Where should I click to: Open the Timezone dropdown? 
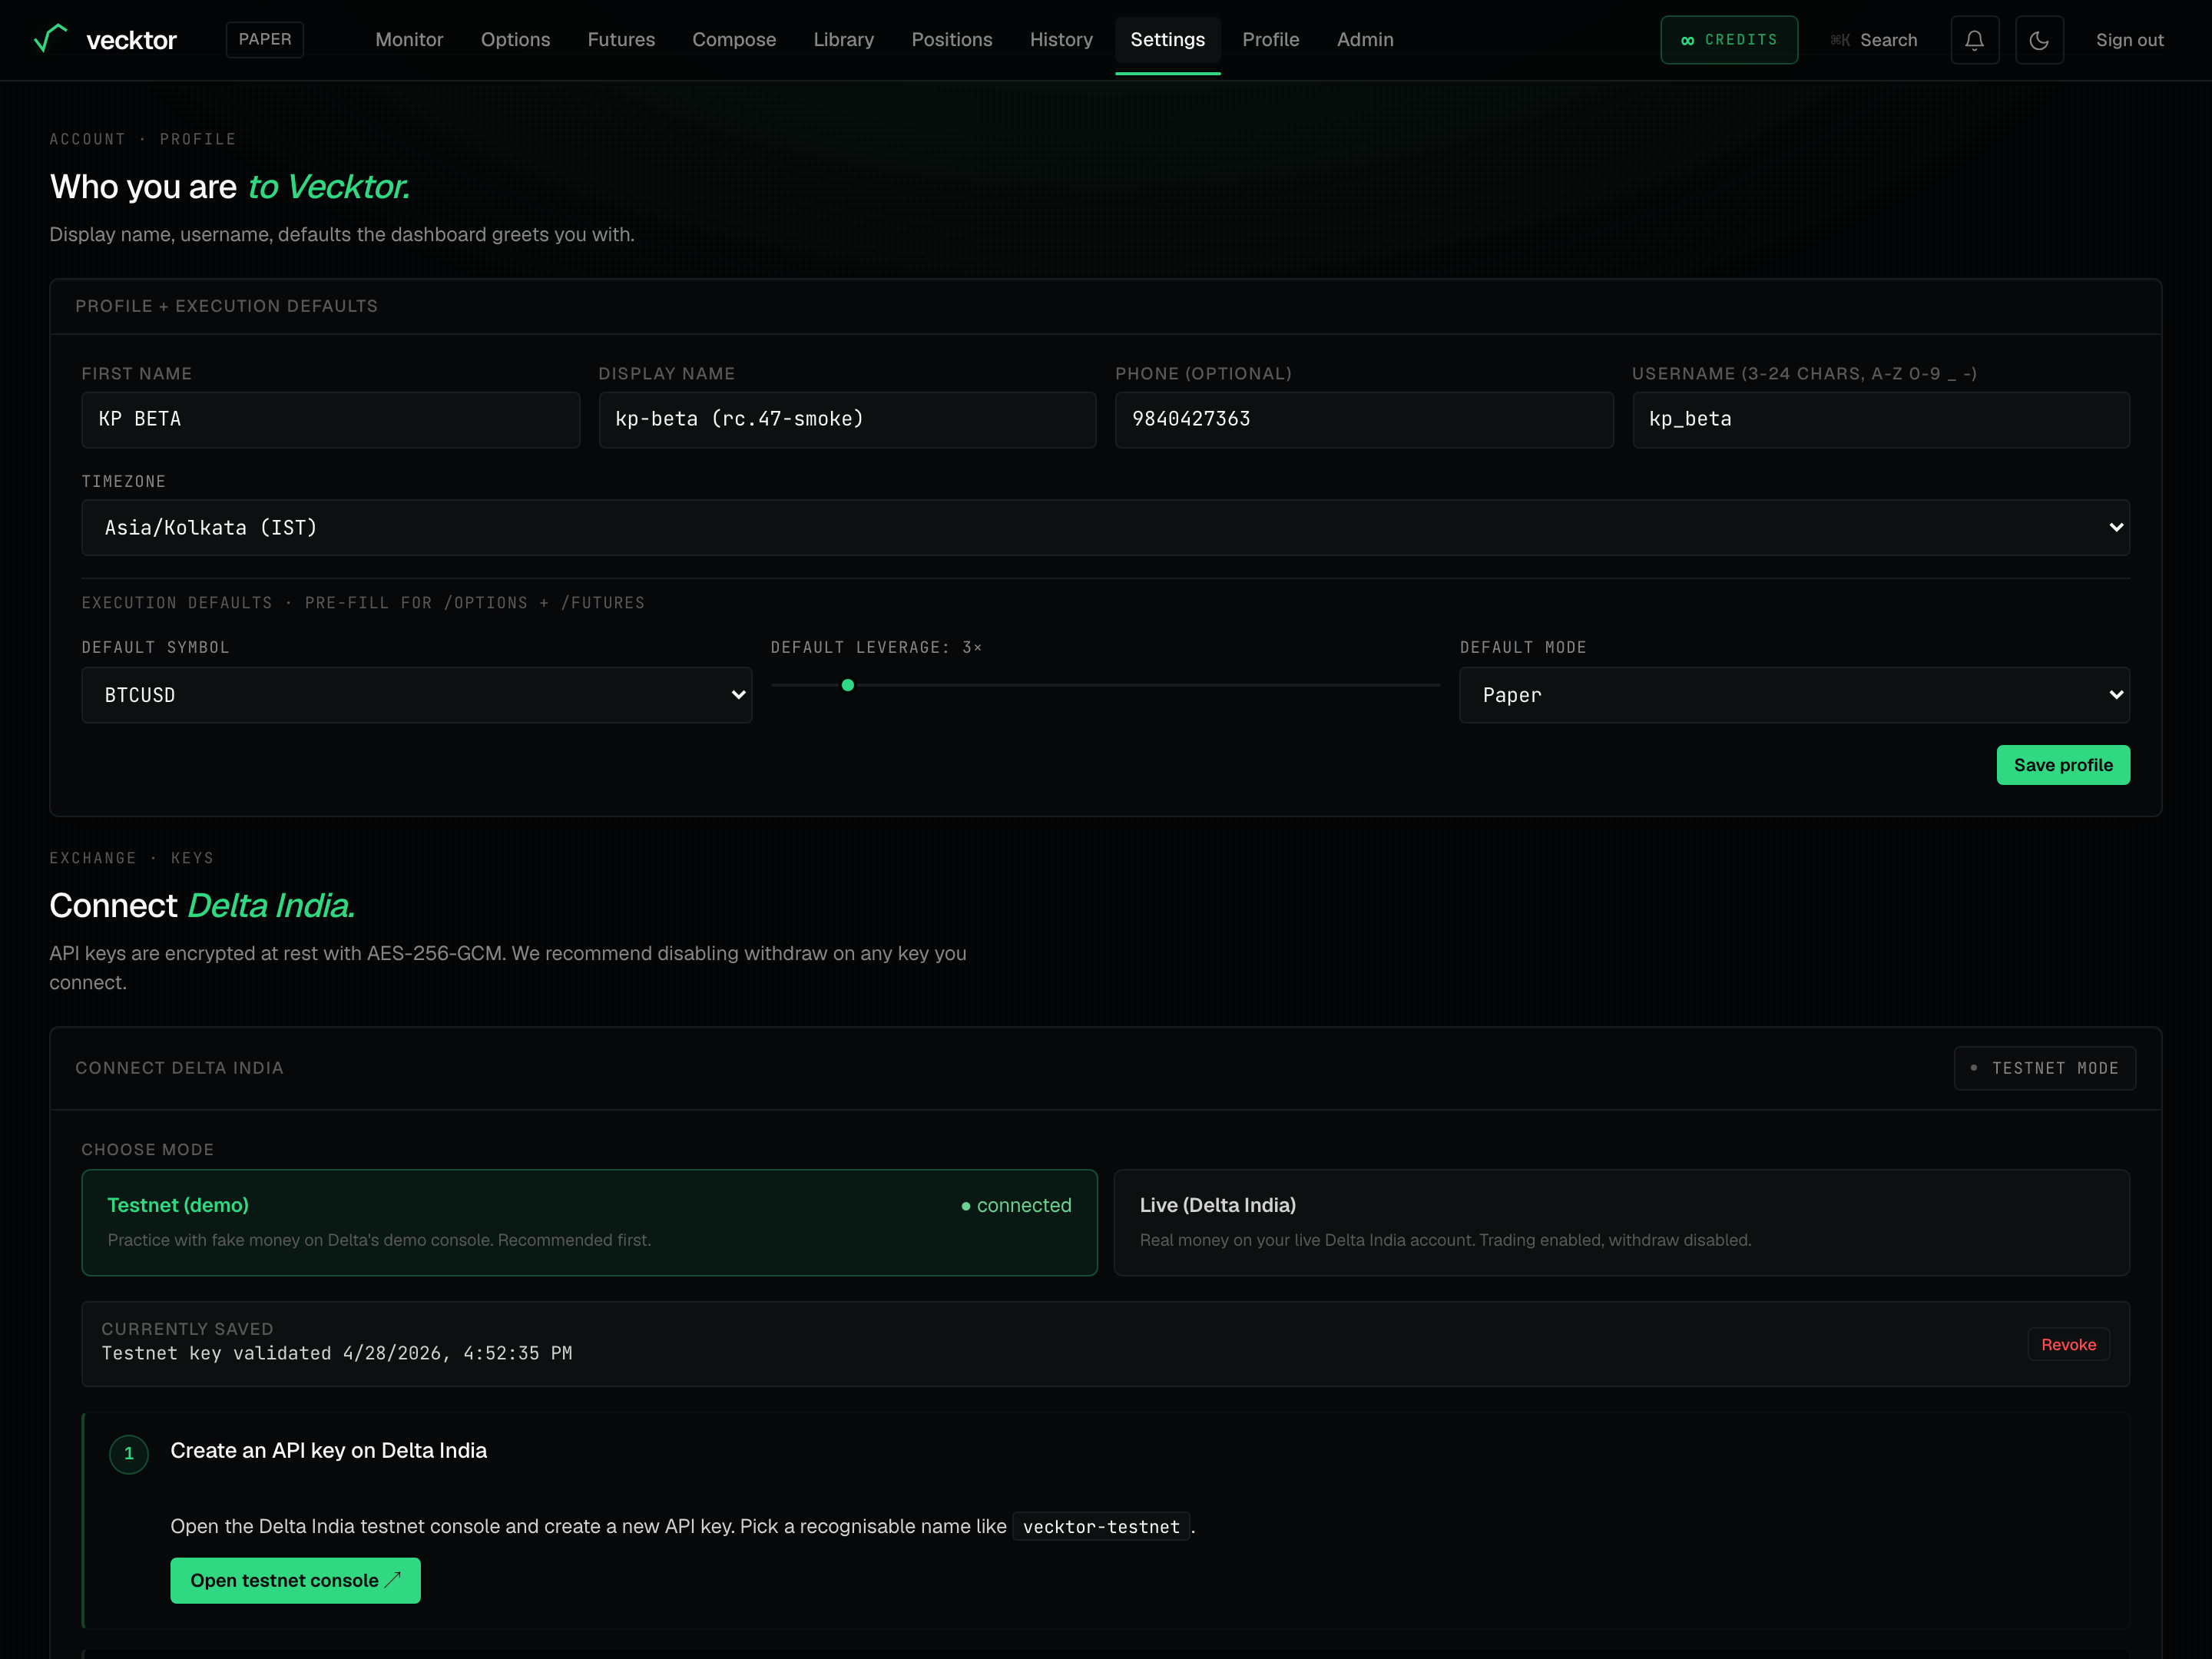(1105, 528)
